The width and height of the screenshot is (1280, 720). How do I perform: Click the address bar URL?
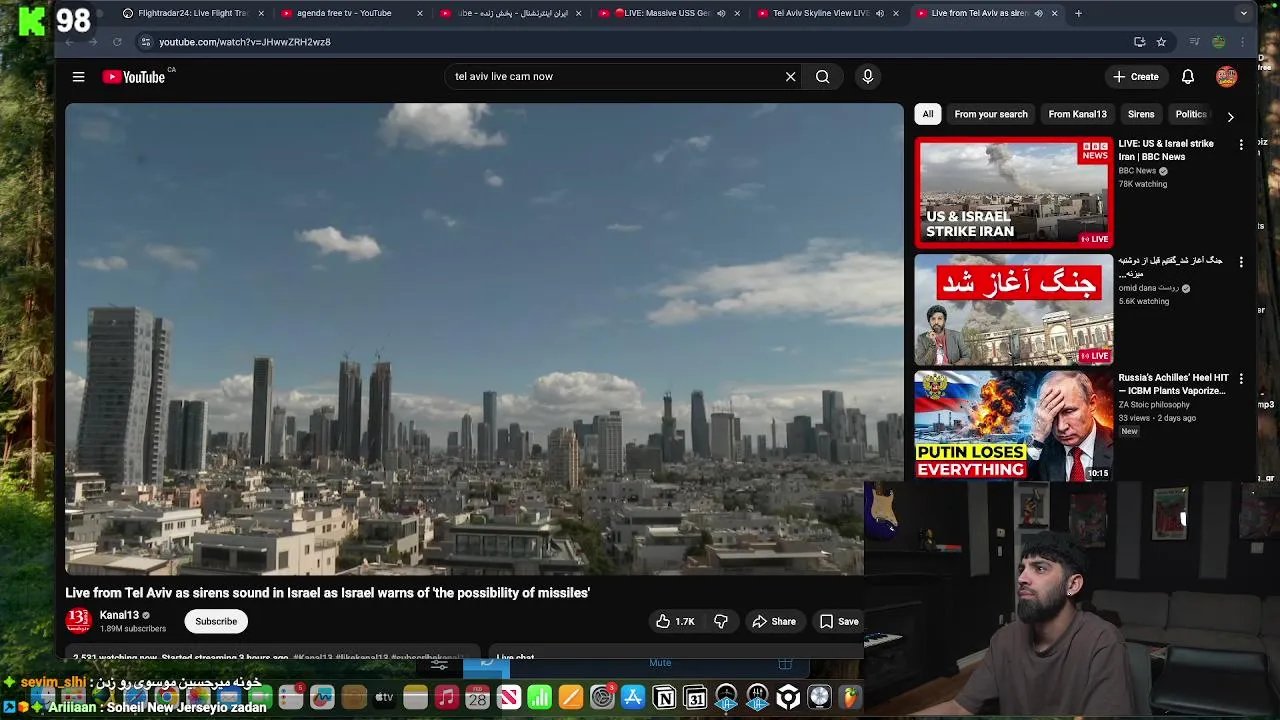[244, 42]
